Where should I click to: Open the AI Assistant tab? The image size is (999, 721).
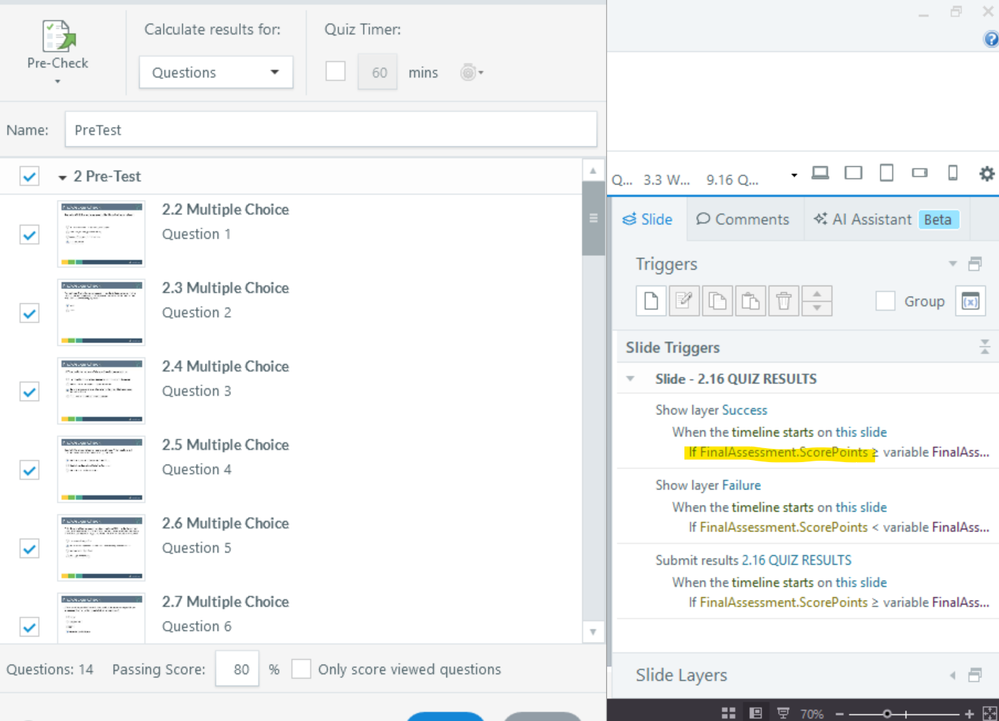886,219
